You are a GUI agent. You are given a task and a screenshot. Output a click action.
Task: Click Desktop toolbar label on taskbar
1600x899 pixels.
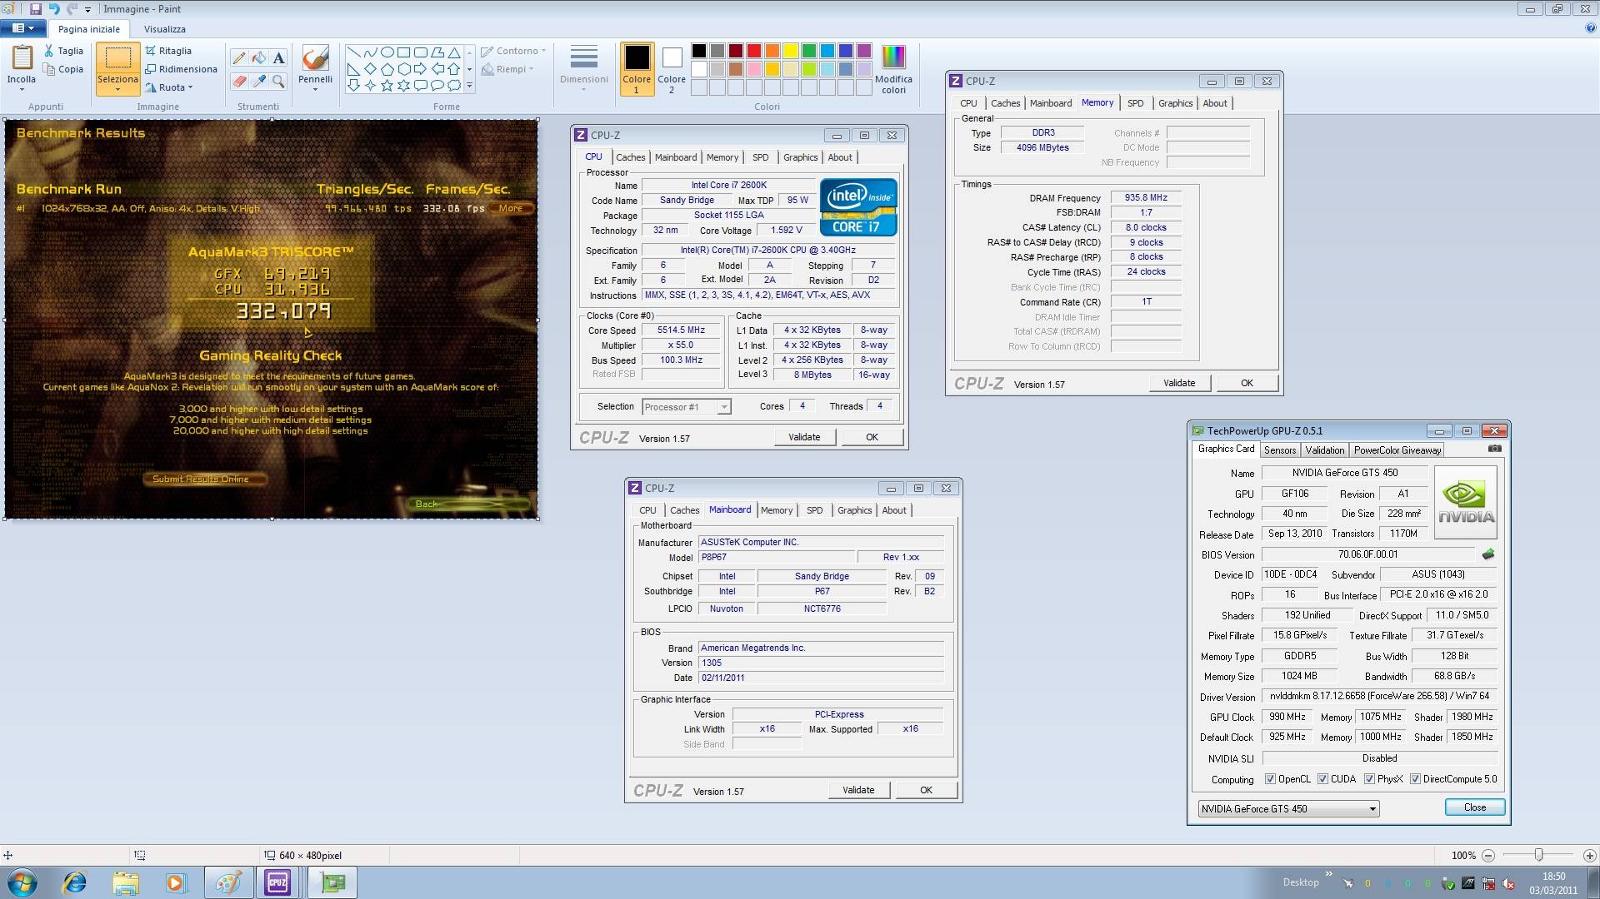click(x=1301, y=882)
